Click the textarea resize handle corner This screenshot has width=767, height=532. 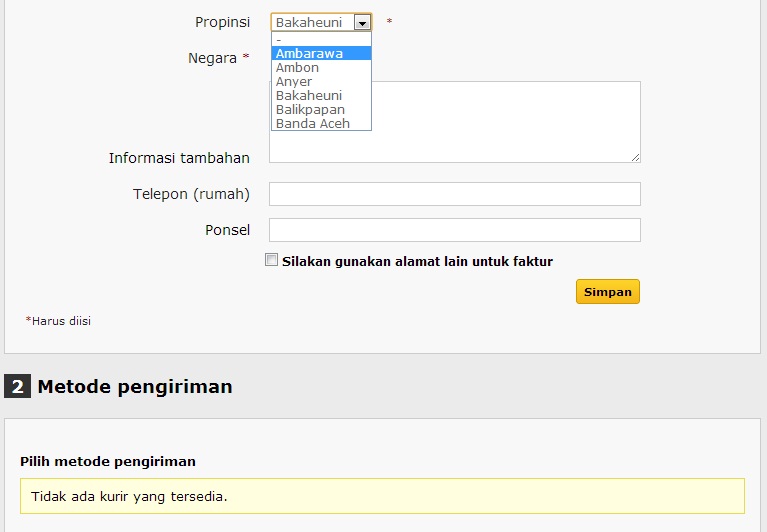(635, 157)
